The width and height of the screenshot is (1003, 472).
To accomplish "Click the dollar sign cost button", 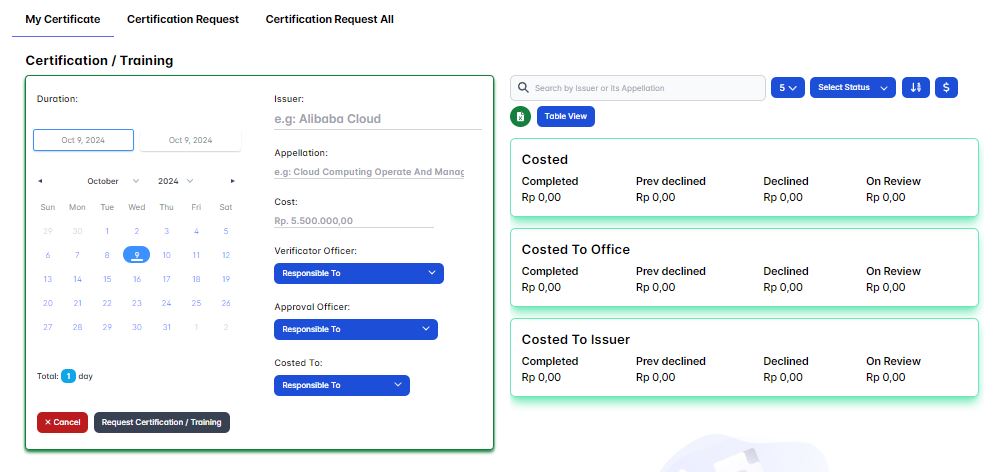I will coord(946,88).
